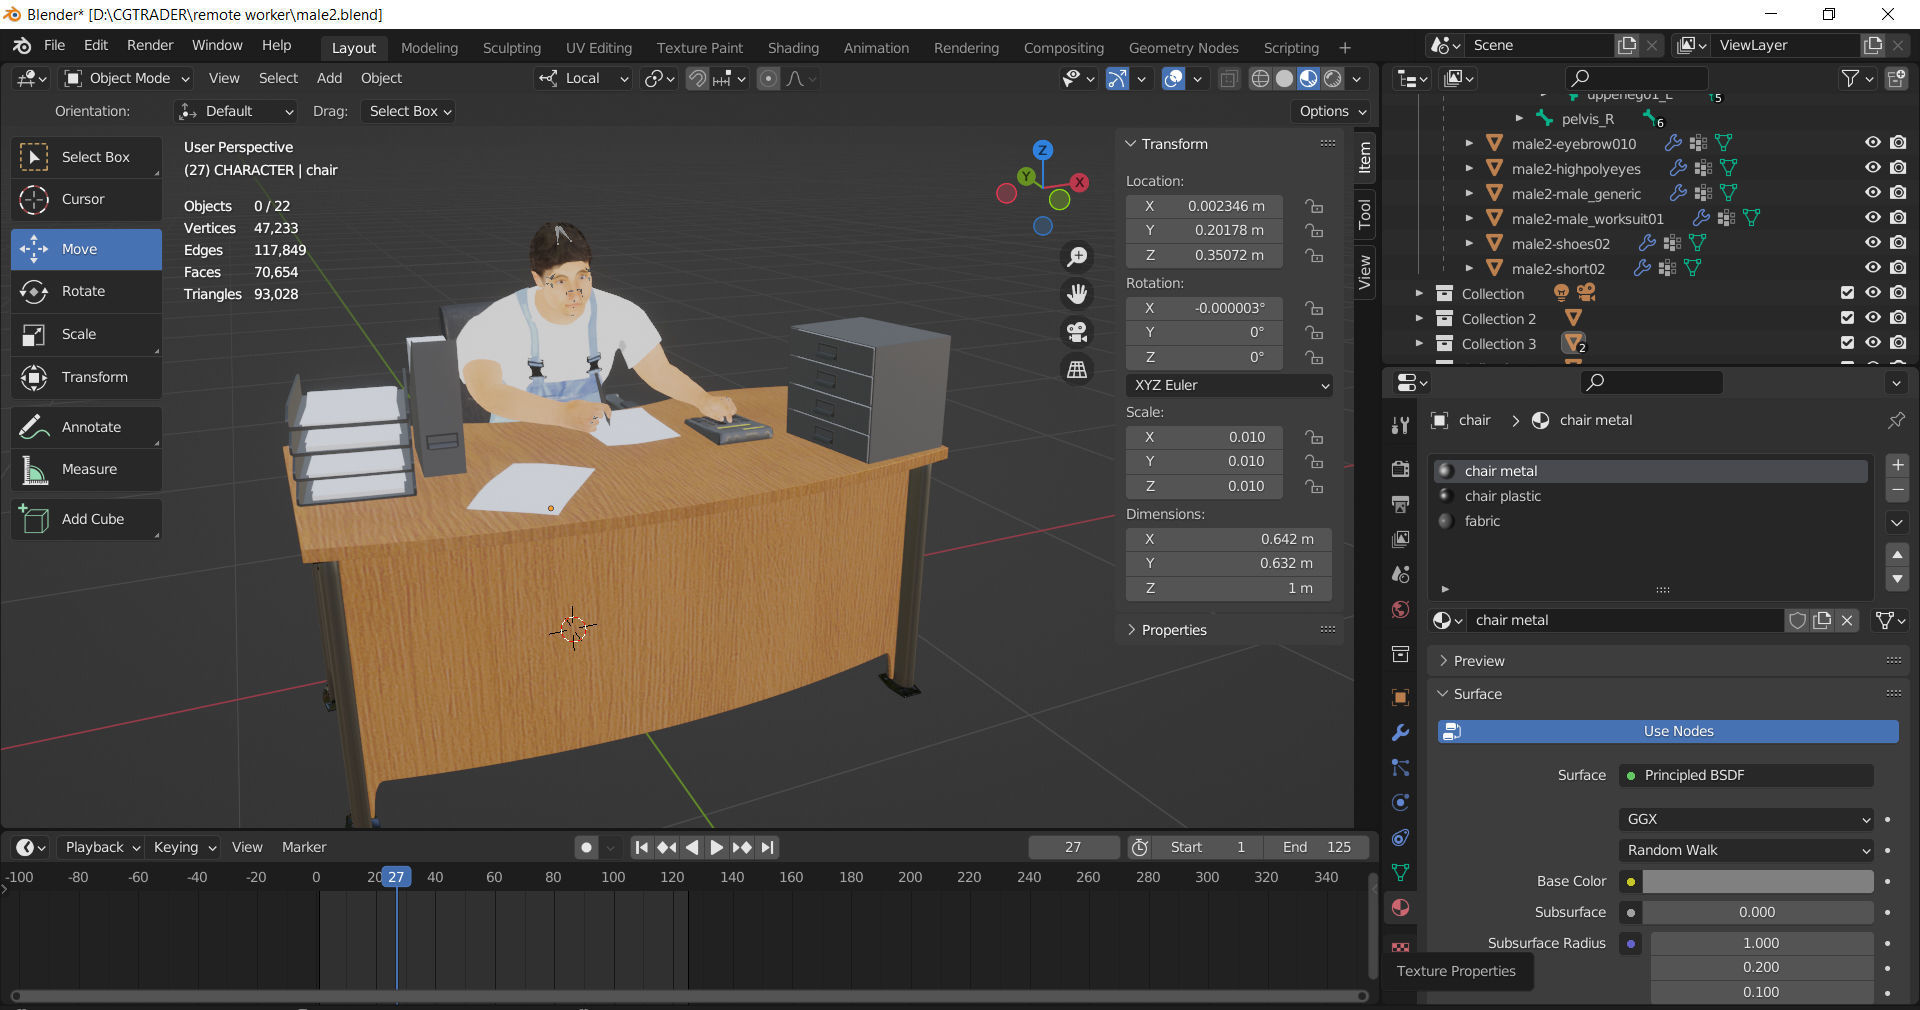Toggle viewport overlays button
This screenshot has height=1010, width=1920.
point(1173,78)
